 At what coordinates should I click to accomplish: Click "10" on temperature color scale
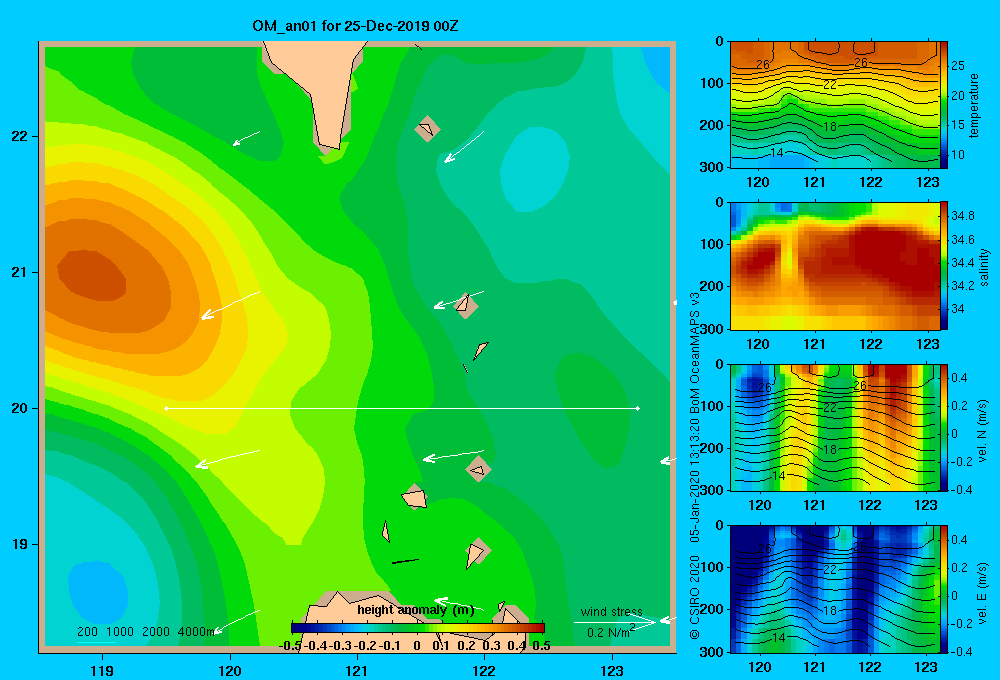pos(957,154)
